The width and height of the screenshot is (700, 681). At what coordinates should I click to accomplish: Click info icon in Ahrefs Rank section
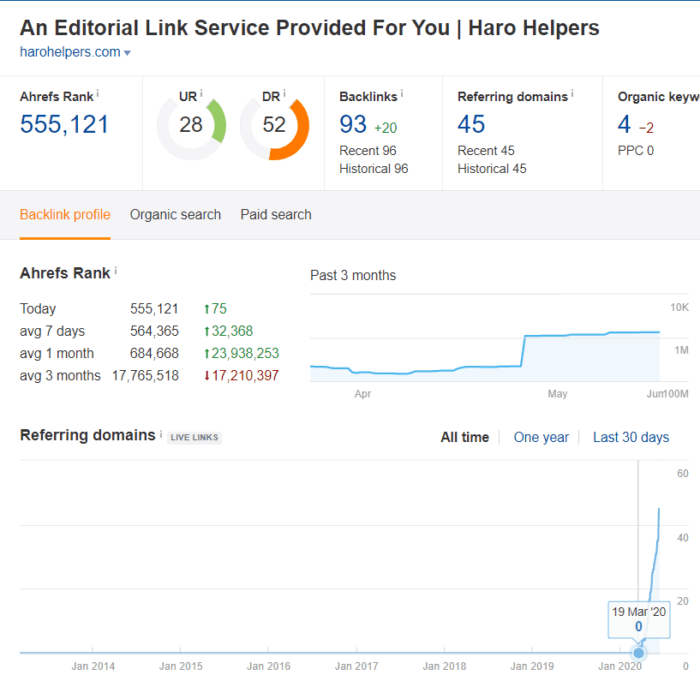(115, 271)
